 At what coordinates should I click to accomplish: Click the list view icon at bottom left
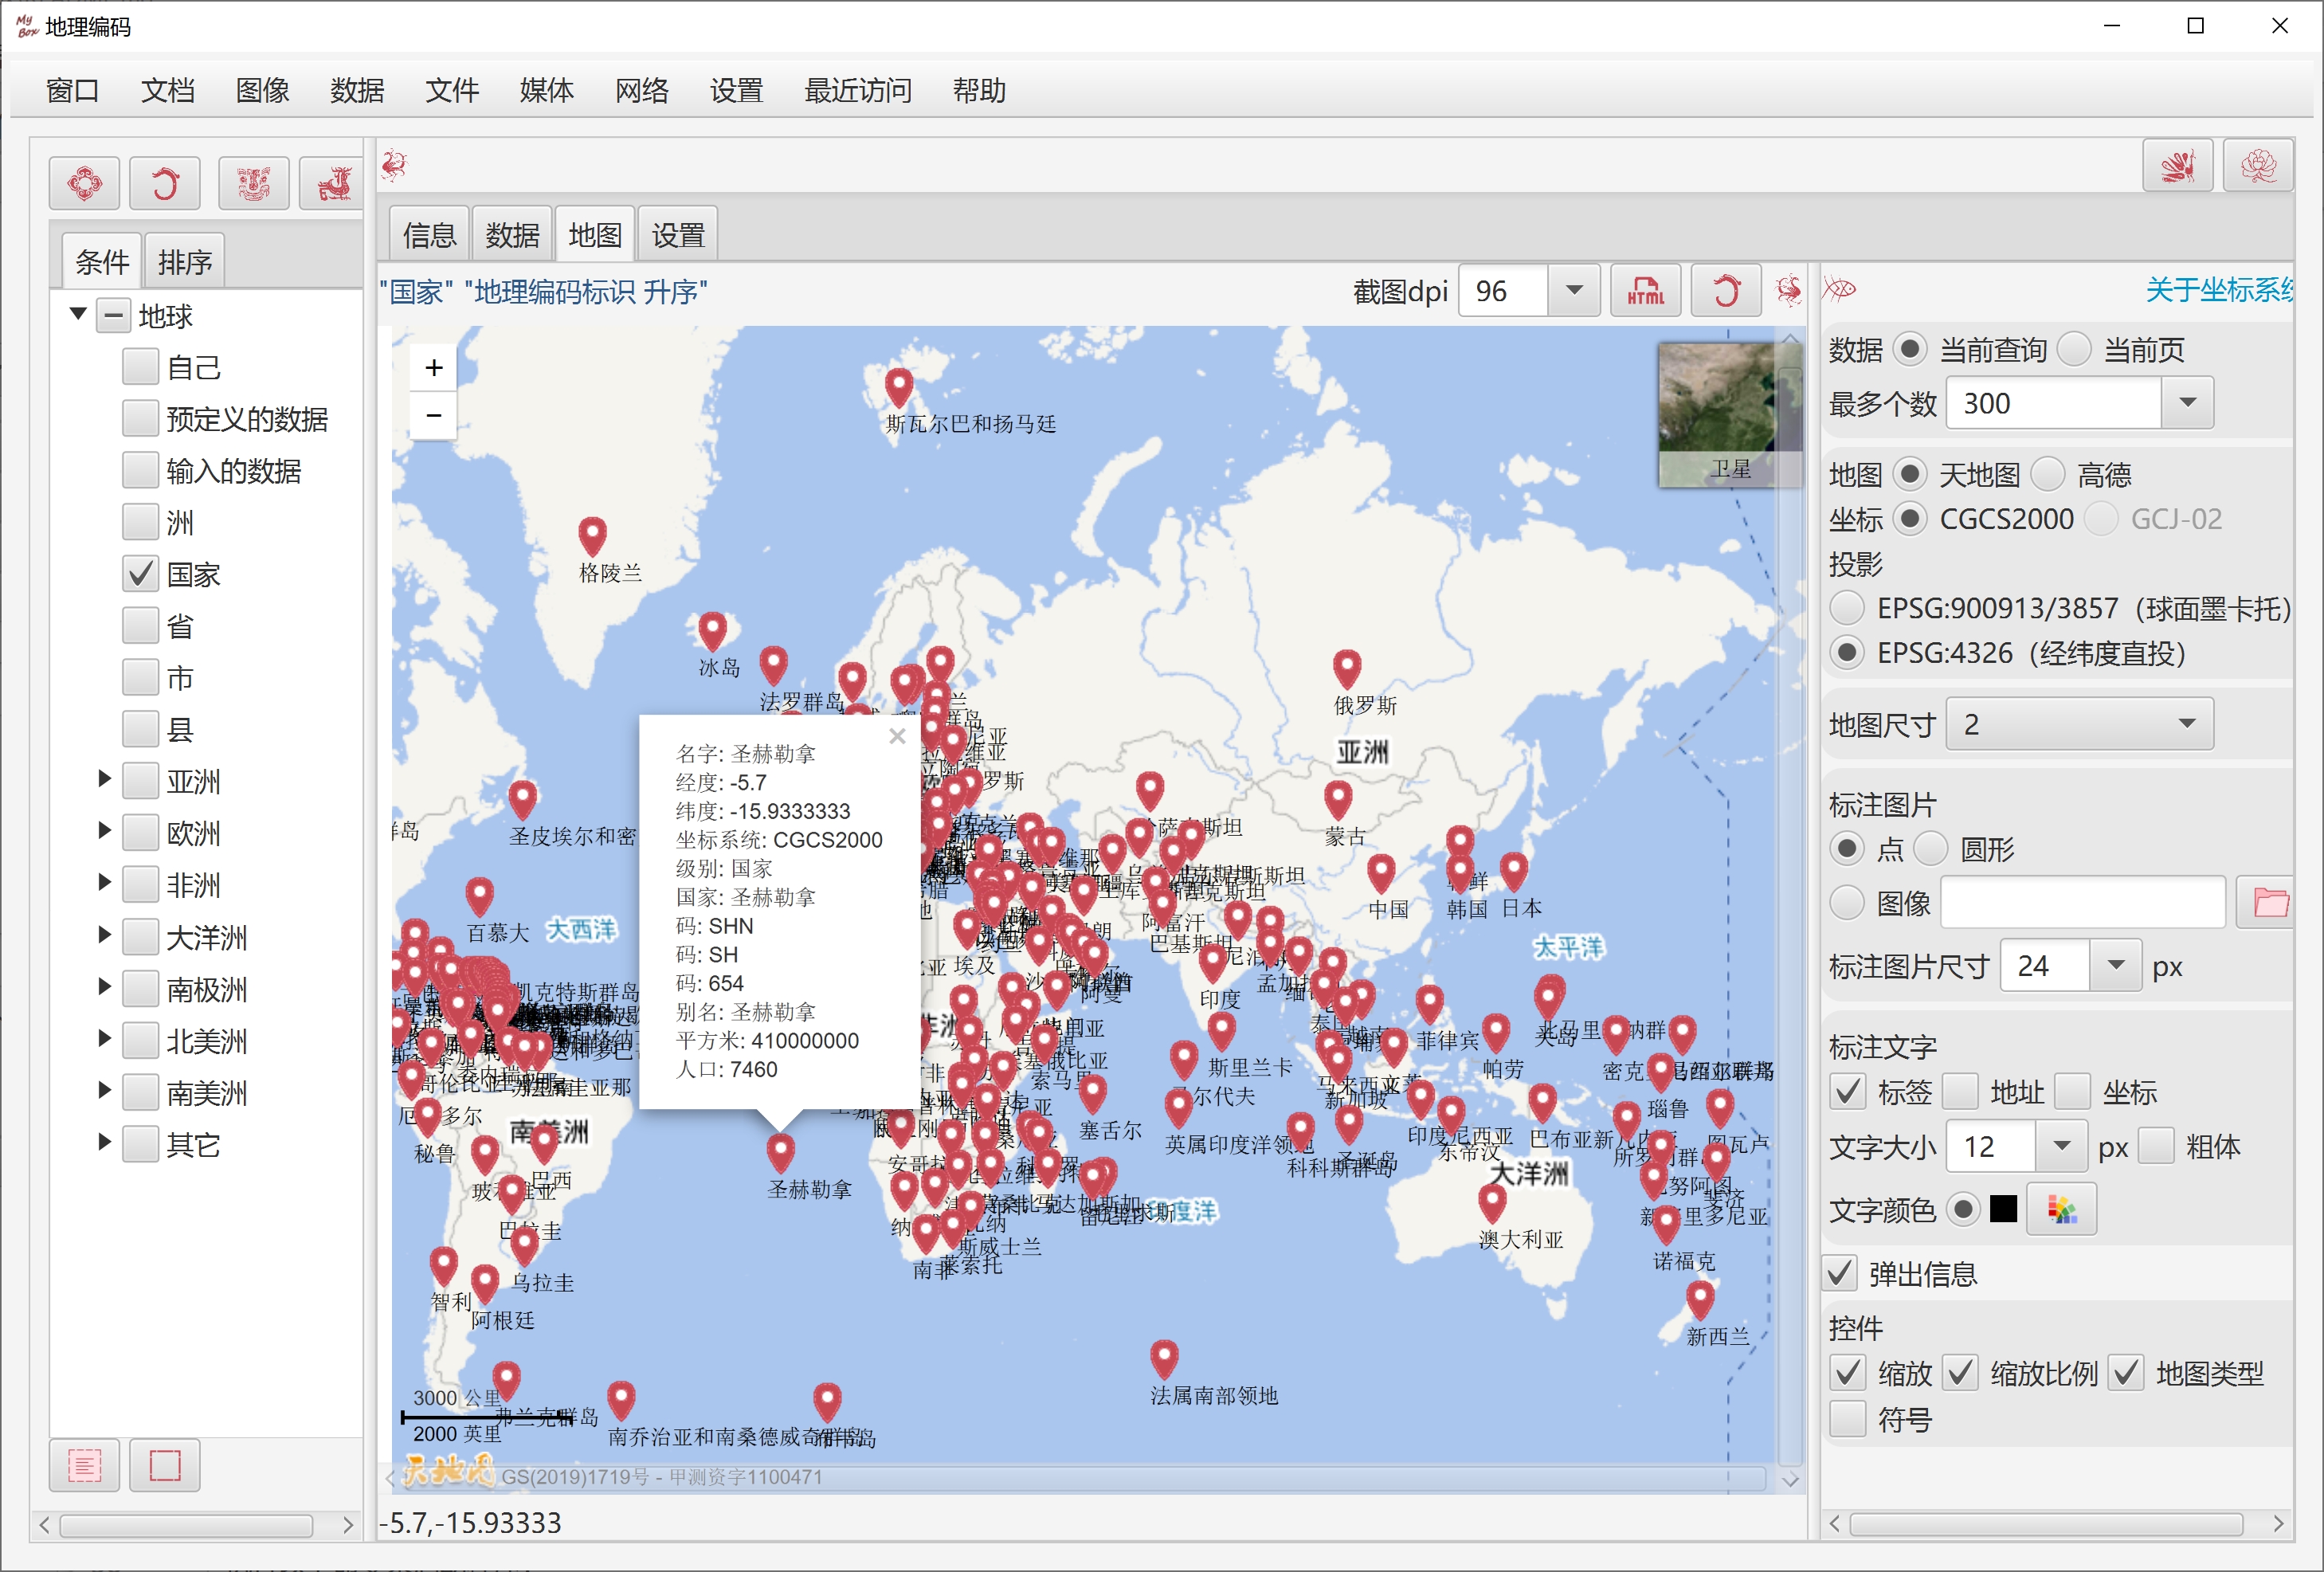click(84, 1466)
